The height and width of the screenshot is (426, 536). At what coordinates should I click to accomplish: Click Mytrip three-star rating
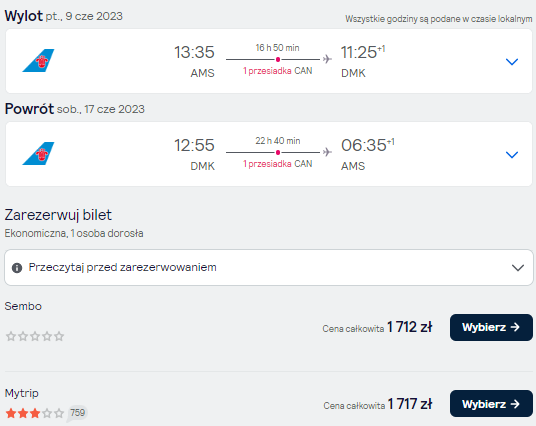pos(35,413)
